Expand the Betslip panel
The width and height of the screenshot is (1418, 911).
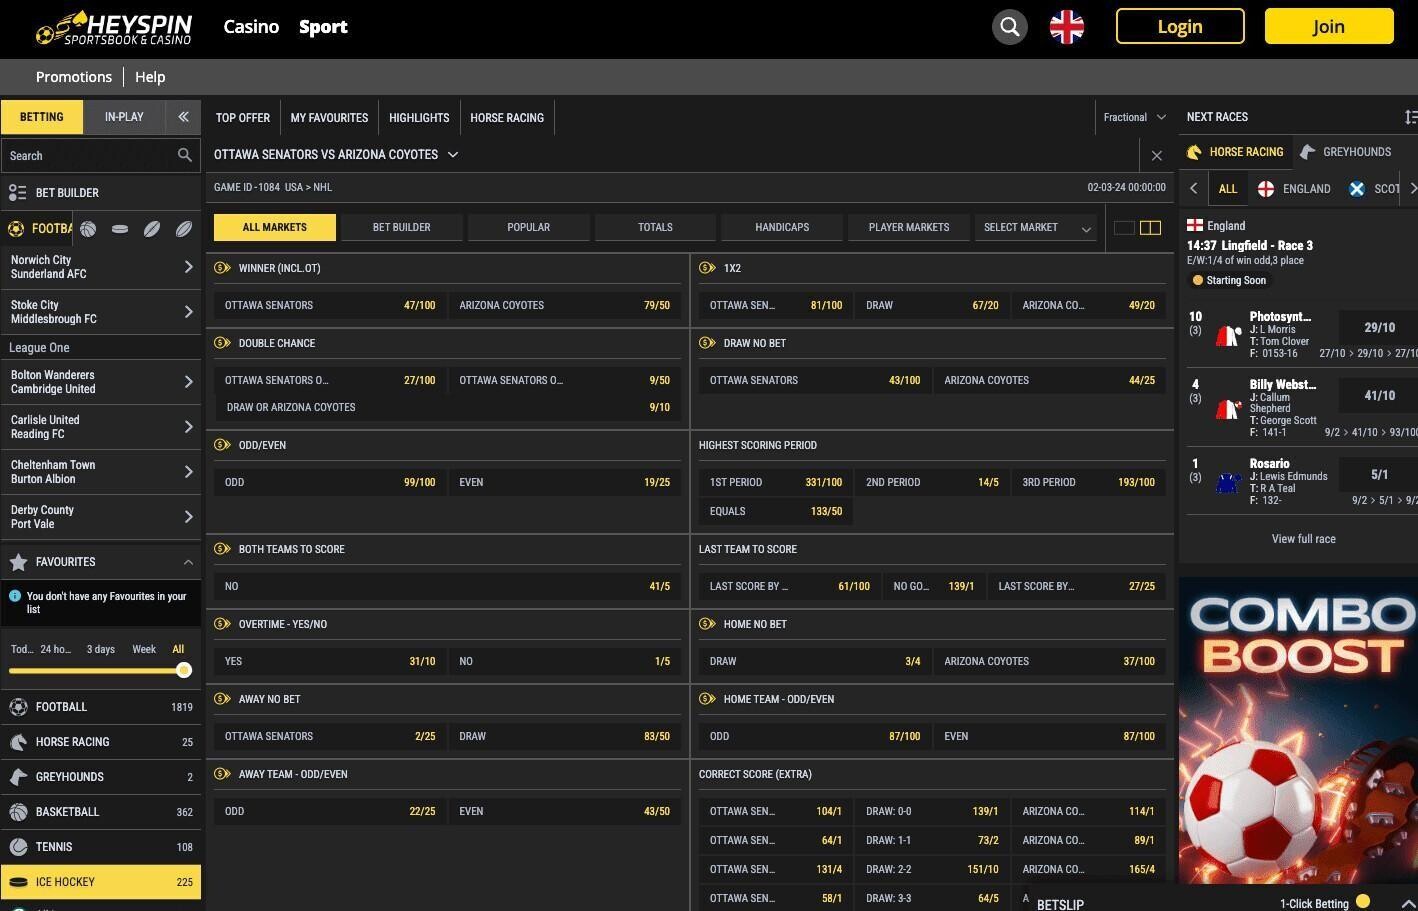(1408, 903)
